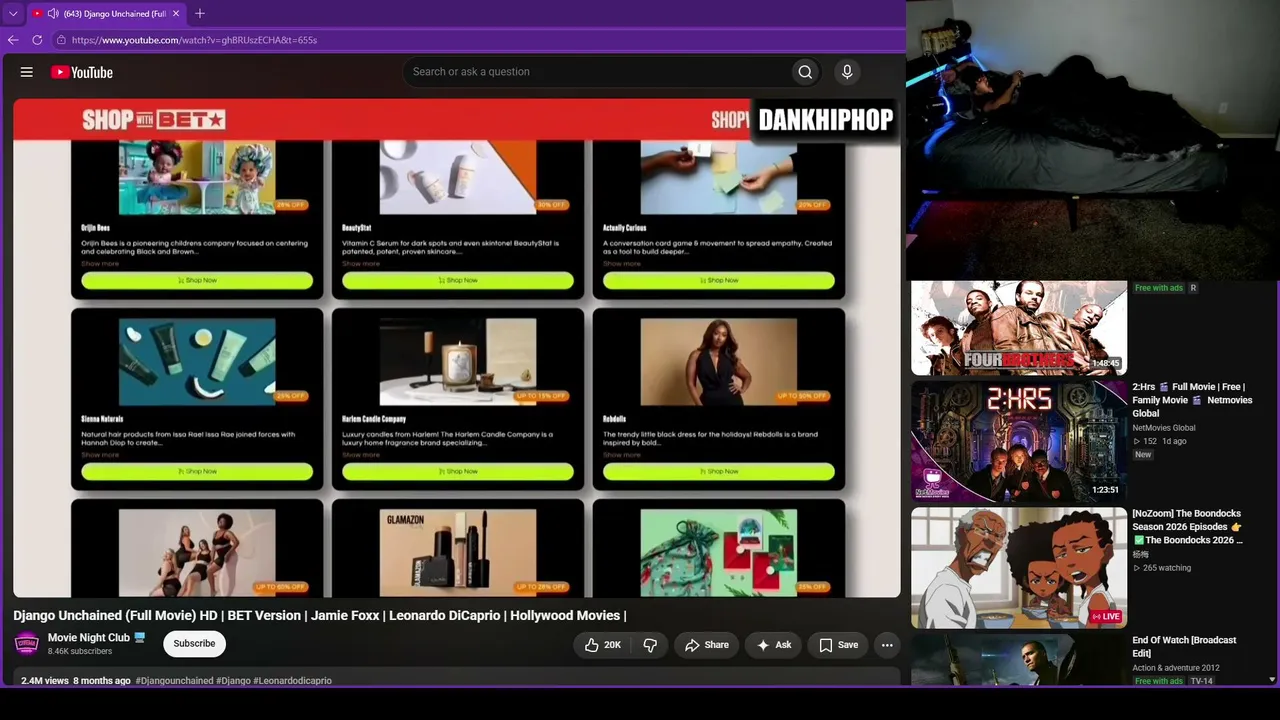Image resolution: width=1280 pixels, height=720 pixels.
Task: Expand the tab search dropdown arrow
Action: (x=13, y=14)
